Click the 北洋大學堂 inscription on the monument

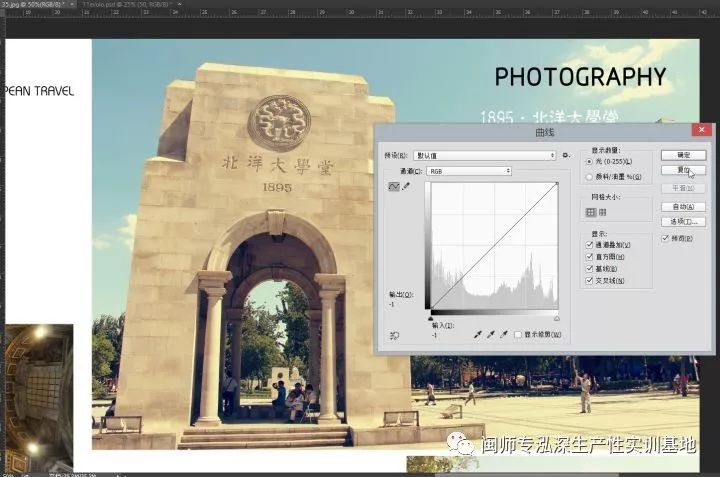coord(277,165)
